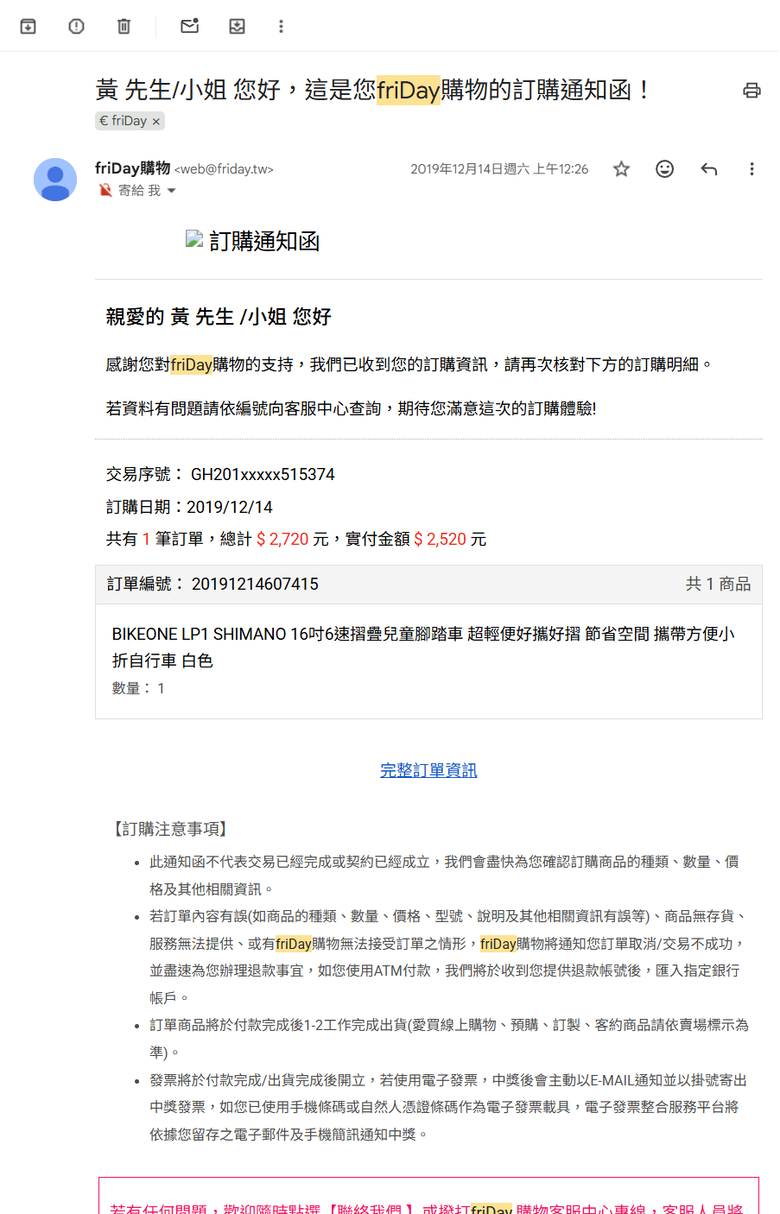Click the 聯絡我們 link in the notice box
The image size is (780, 1214).
coord(369,1208)
